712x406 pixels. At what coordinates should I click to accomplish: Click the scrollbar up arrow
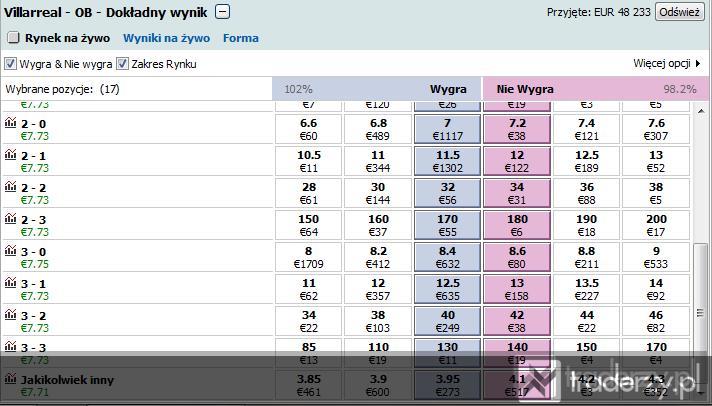701,111
